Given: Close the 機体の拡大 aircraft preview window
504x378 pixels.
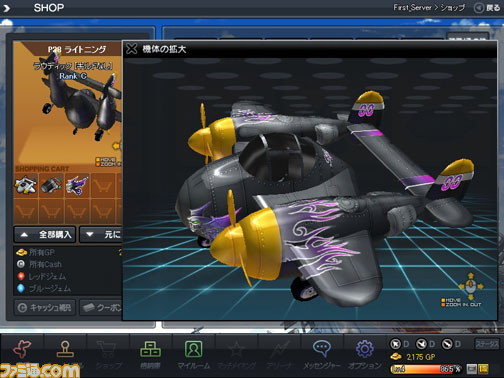Looking at the screenshot, I should click(132, 49).
